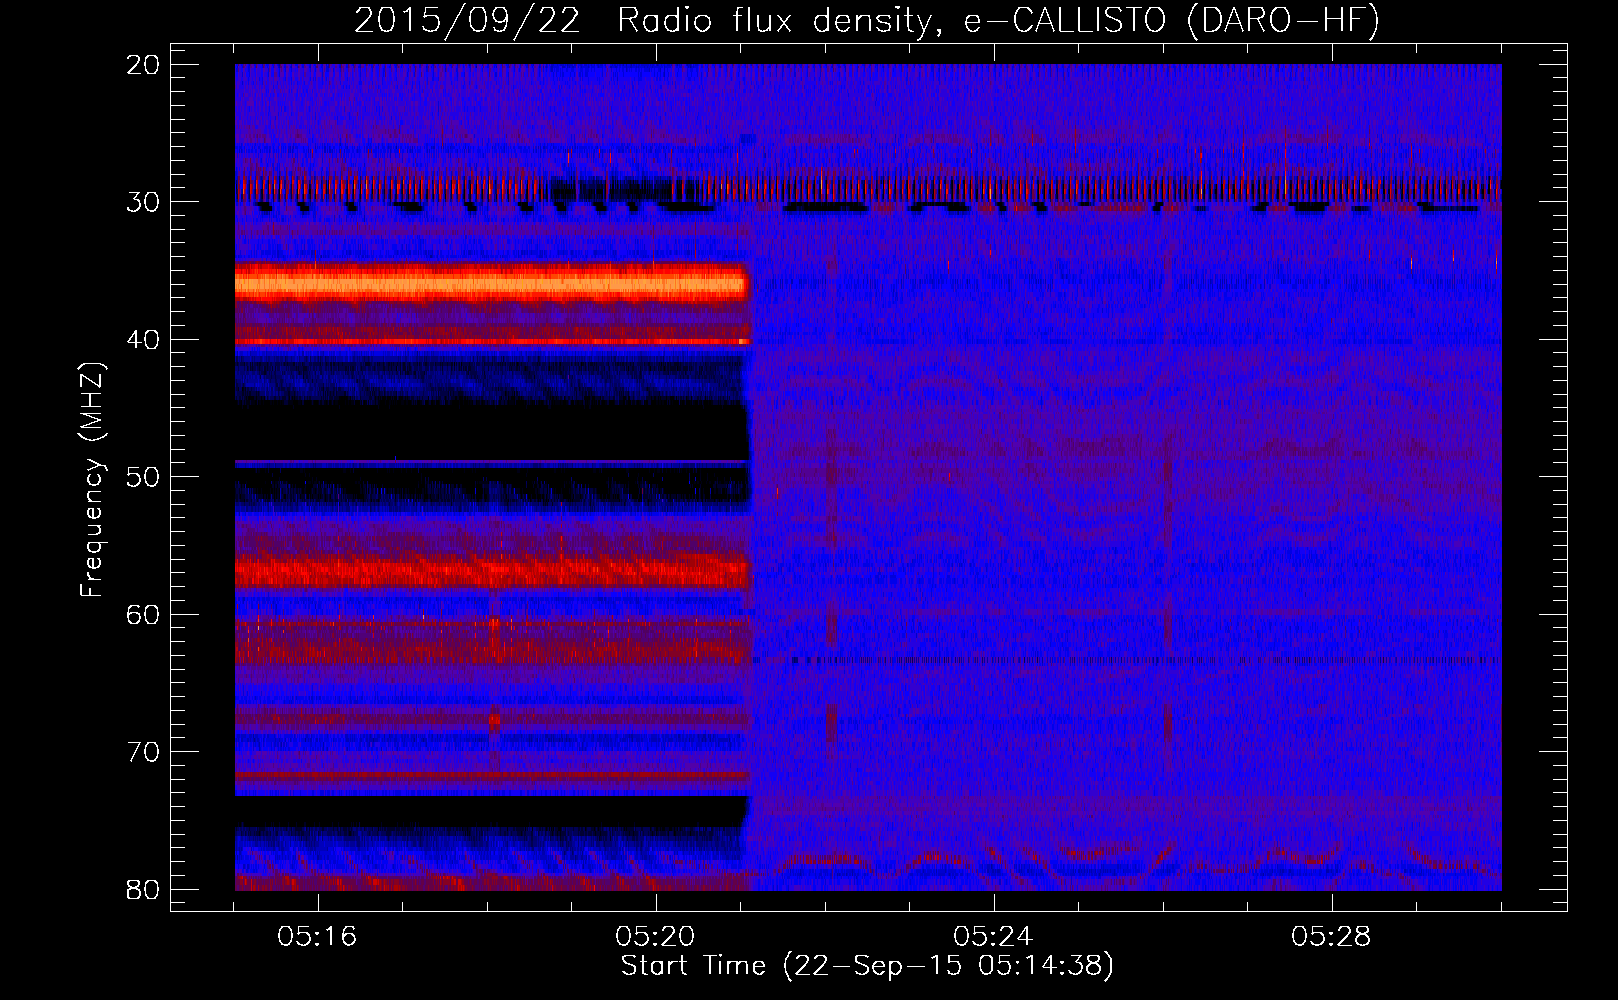Screen dimensions: 1618x1000
Task: Click the 05:24 time axis tick label
Action: pos(993,937)
